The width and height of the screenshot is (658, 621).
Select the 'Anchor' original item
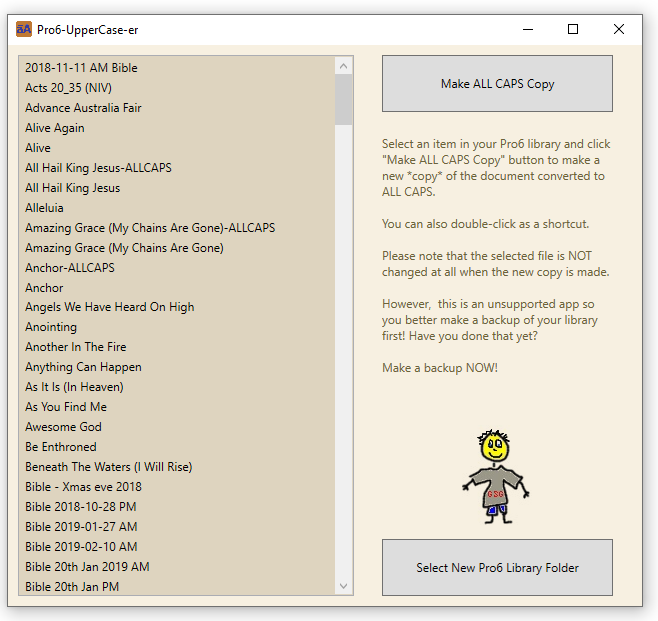pyautogui.click(x=177, y=288)
